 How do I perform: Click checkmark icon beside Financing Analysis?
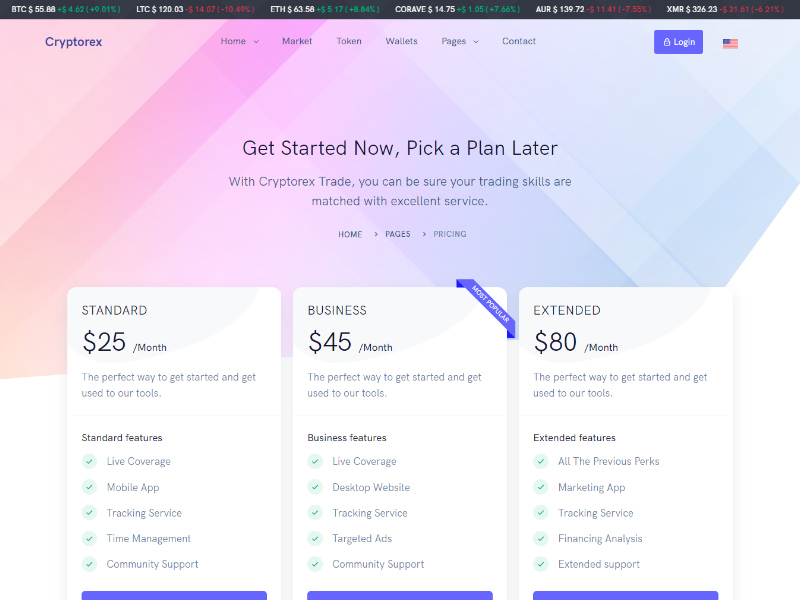(x=541, y=538)
